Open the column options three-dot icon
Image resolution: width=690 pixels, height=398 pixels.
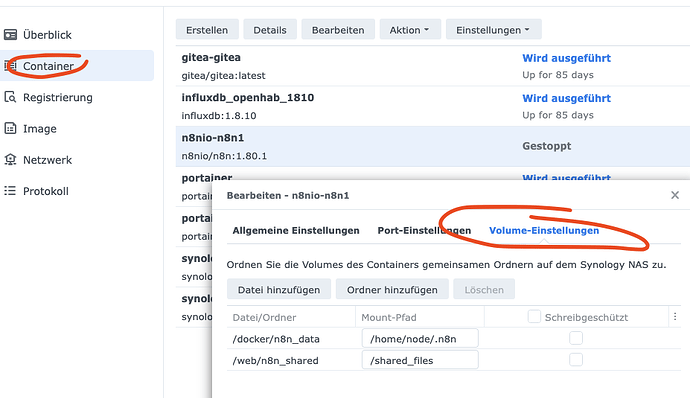coord(675,317)
